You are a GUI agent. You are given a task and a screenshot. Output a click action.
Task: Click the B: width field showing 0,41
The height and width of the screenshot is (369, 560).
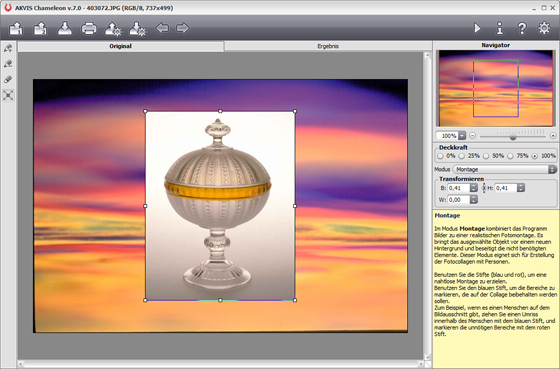point(459,188)
